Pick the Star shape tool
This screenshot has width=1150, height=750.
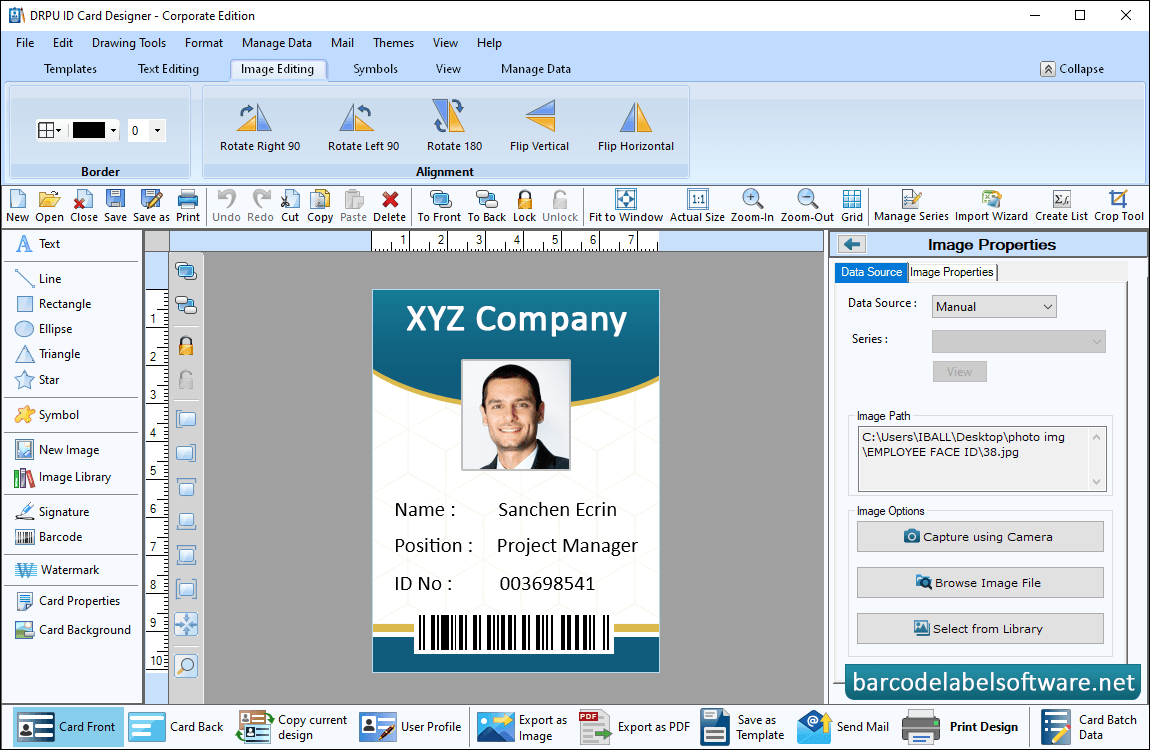tap(38, 379)
